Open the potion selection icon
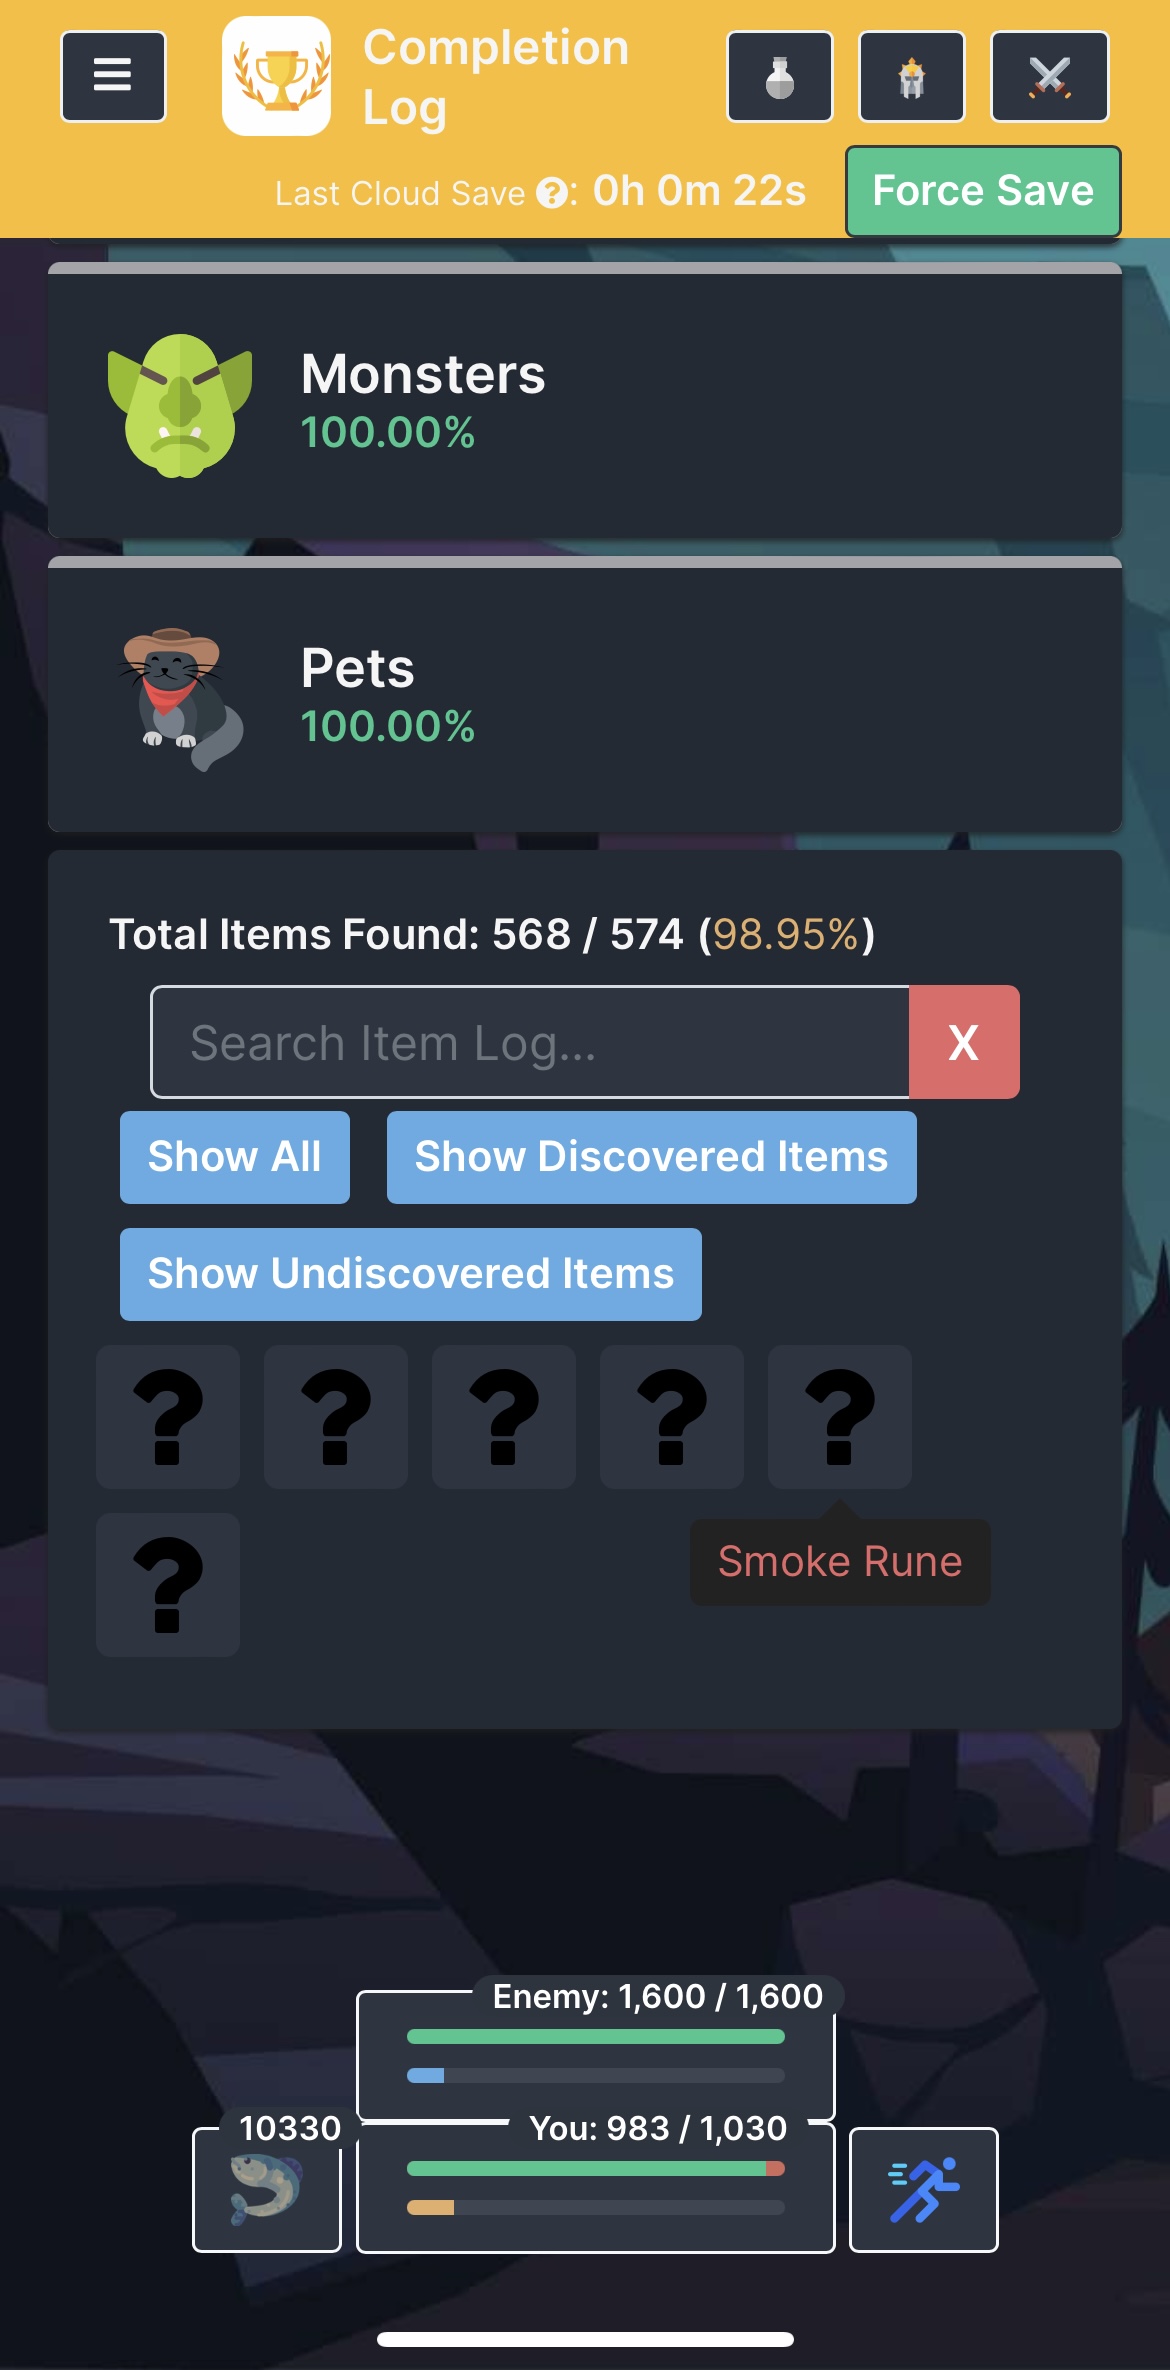Image resolution: width=1170 pixels, height=2370 pixels. click(780, 77)
